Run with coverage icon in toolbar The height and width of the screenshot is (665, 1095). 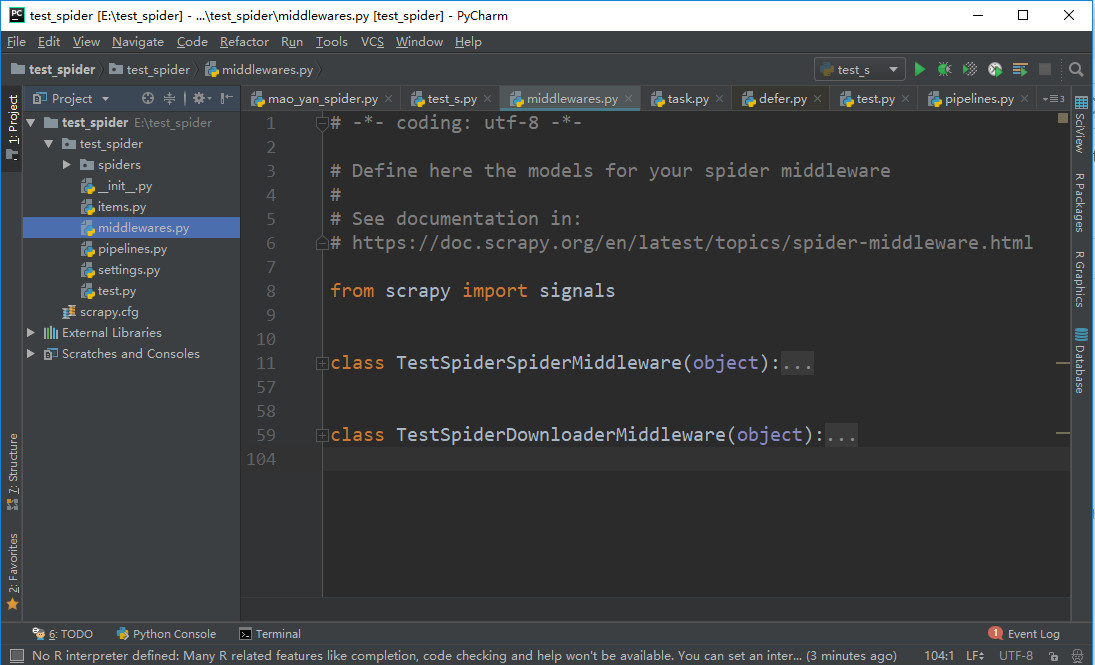969,69
